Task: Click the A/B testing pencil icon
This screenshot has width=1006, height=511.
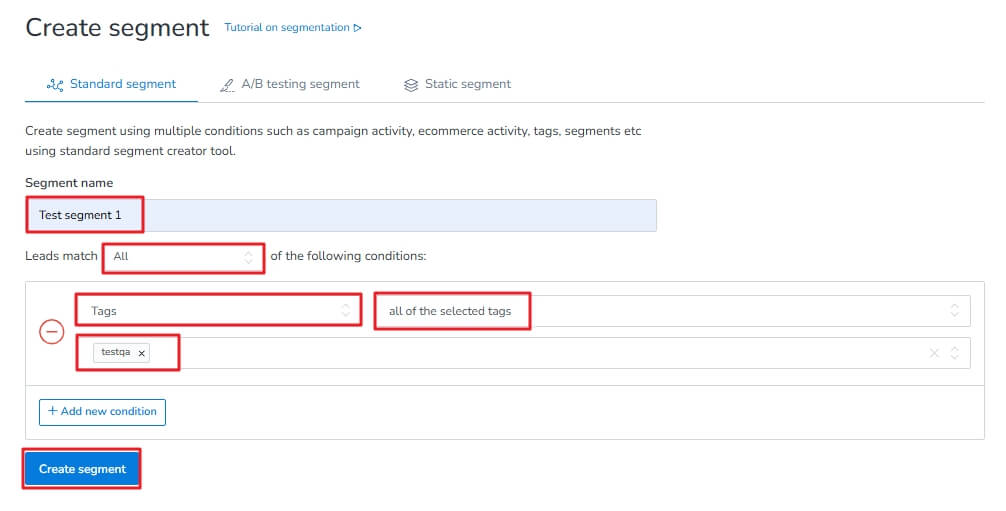Action: coord(224,84)
